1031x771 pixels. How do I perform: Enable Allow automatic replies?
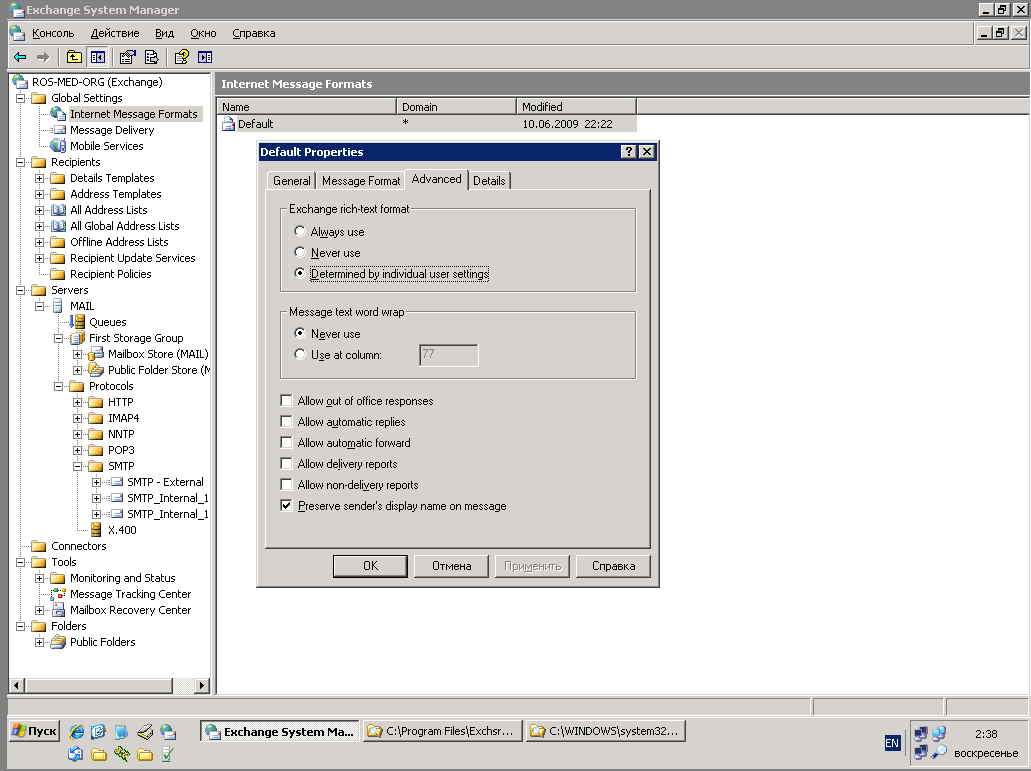click(286, 421)
